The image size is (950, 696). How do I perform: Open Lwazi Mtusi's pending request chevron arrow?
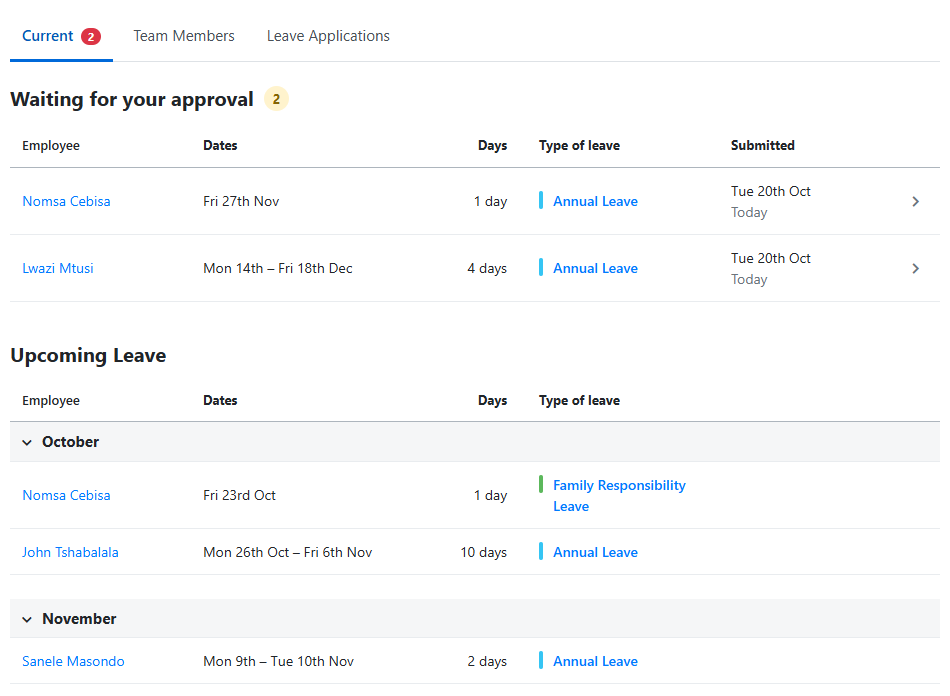coord(915,268)
